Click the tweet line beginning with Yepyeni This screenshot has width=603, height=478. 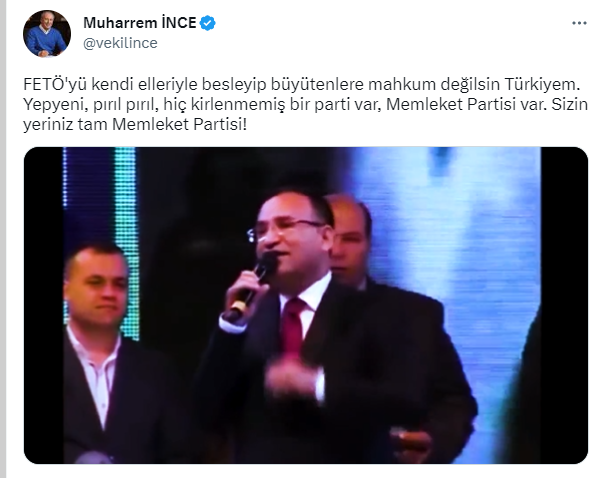[x=306, y=104]
